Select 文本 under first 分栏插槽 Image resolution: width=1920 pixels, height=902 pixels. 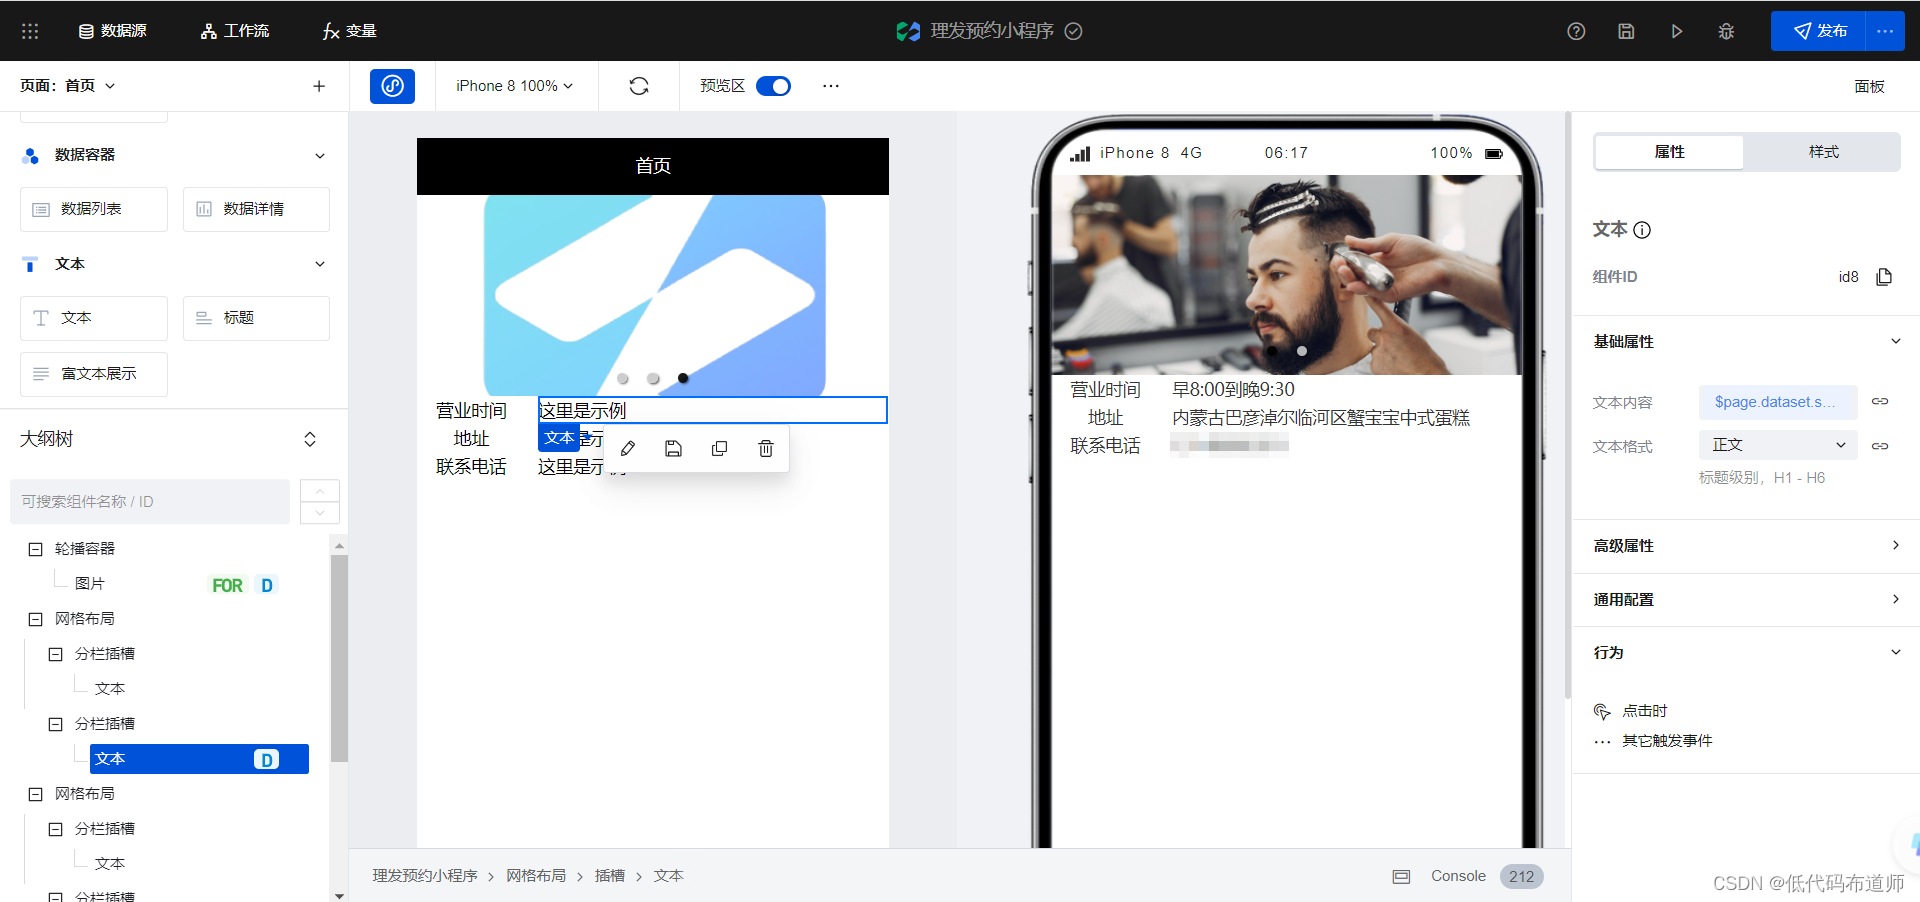tap(110, 689)
